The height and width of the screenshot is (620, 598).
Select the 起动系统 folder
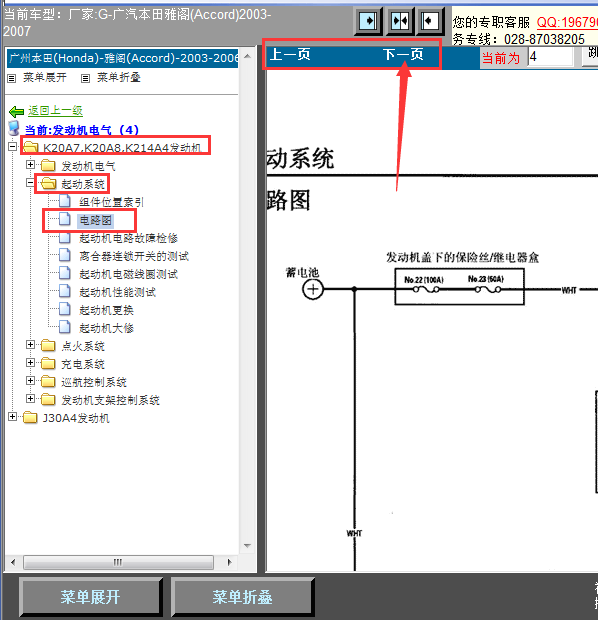pos(83,184)
